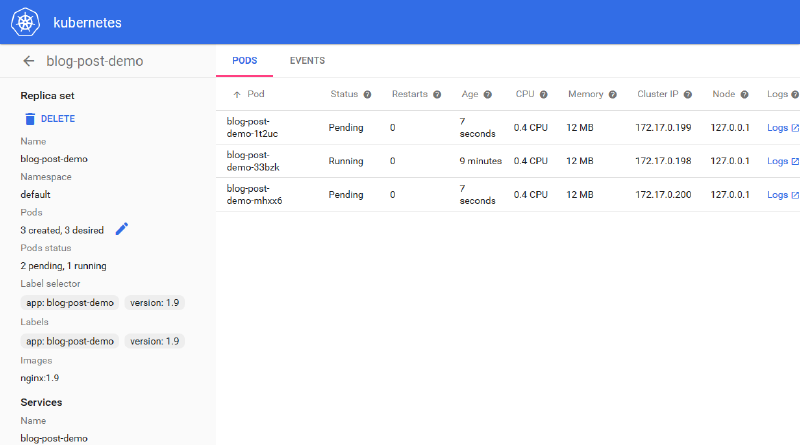The height and width of the screenshot is (445, 800).
Task: Click the service name blog-post-demo
Action: [54, 438]
